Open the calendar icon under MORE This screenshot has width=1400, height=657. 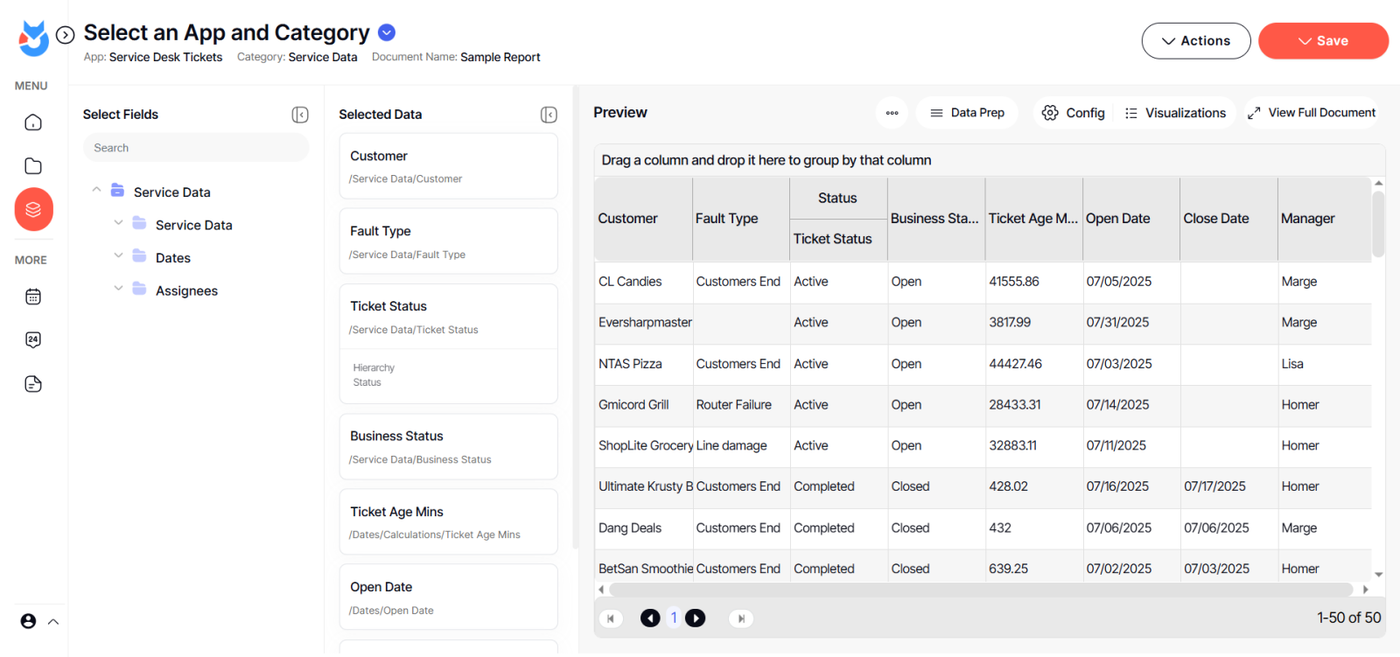pos(33,297)
